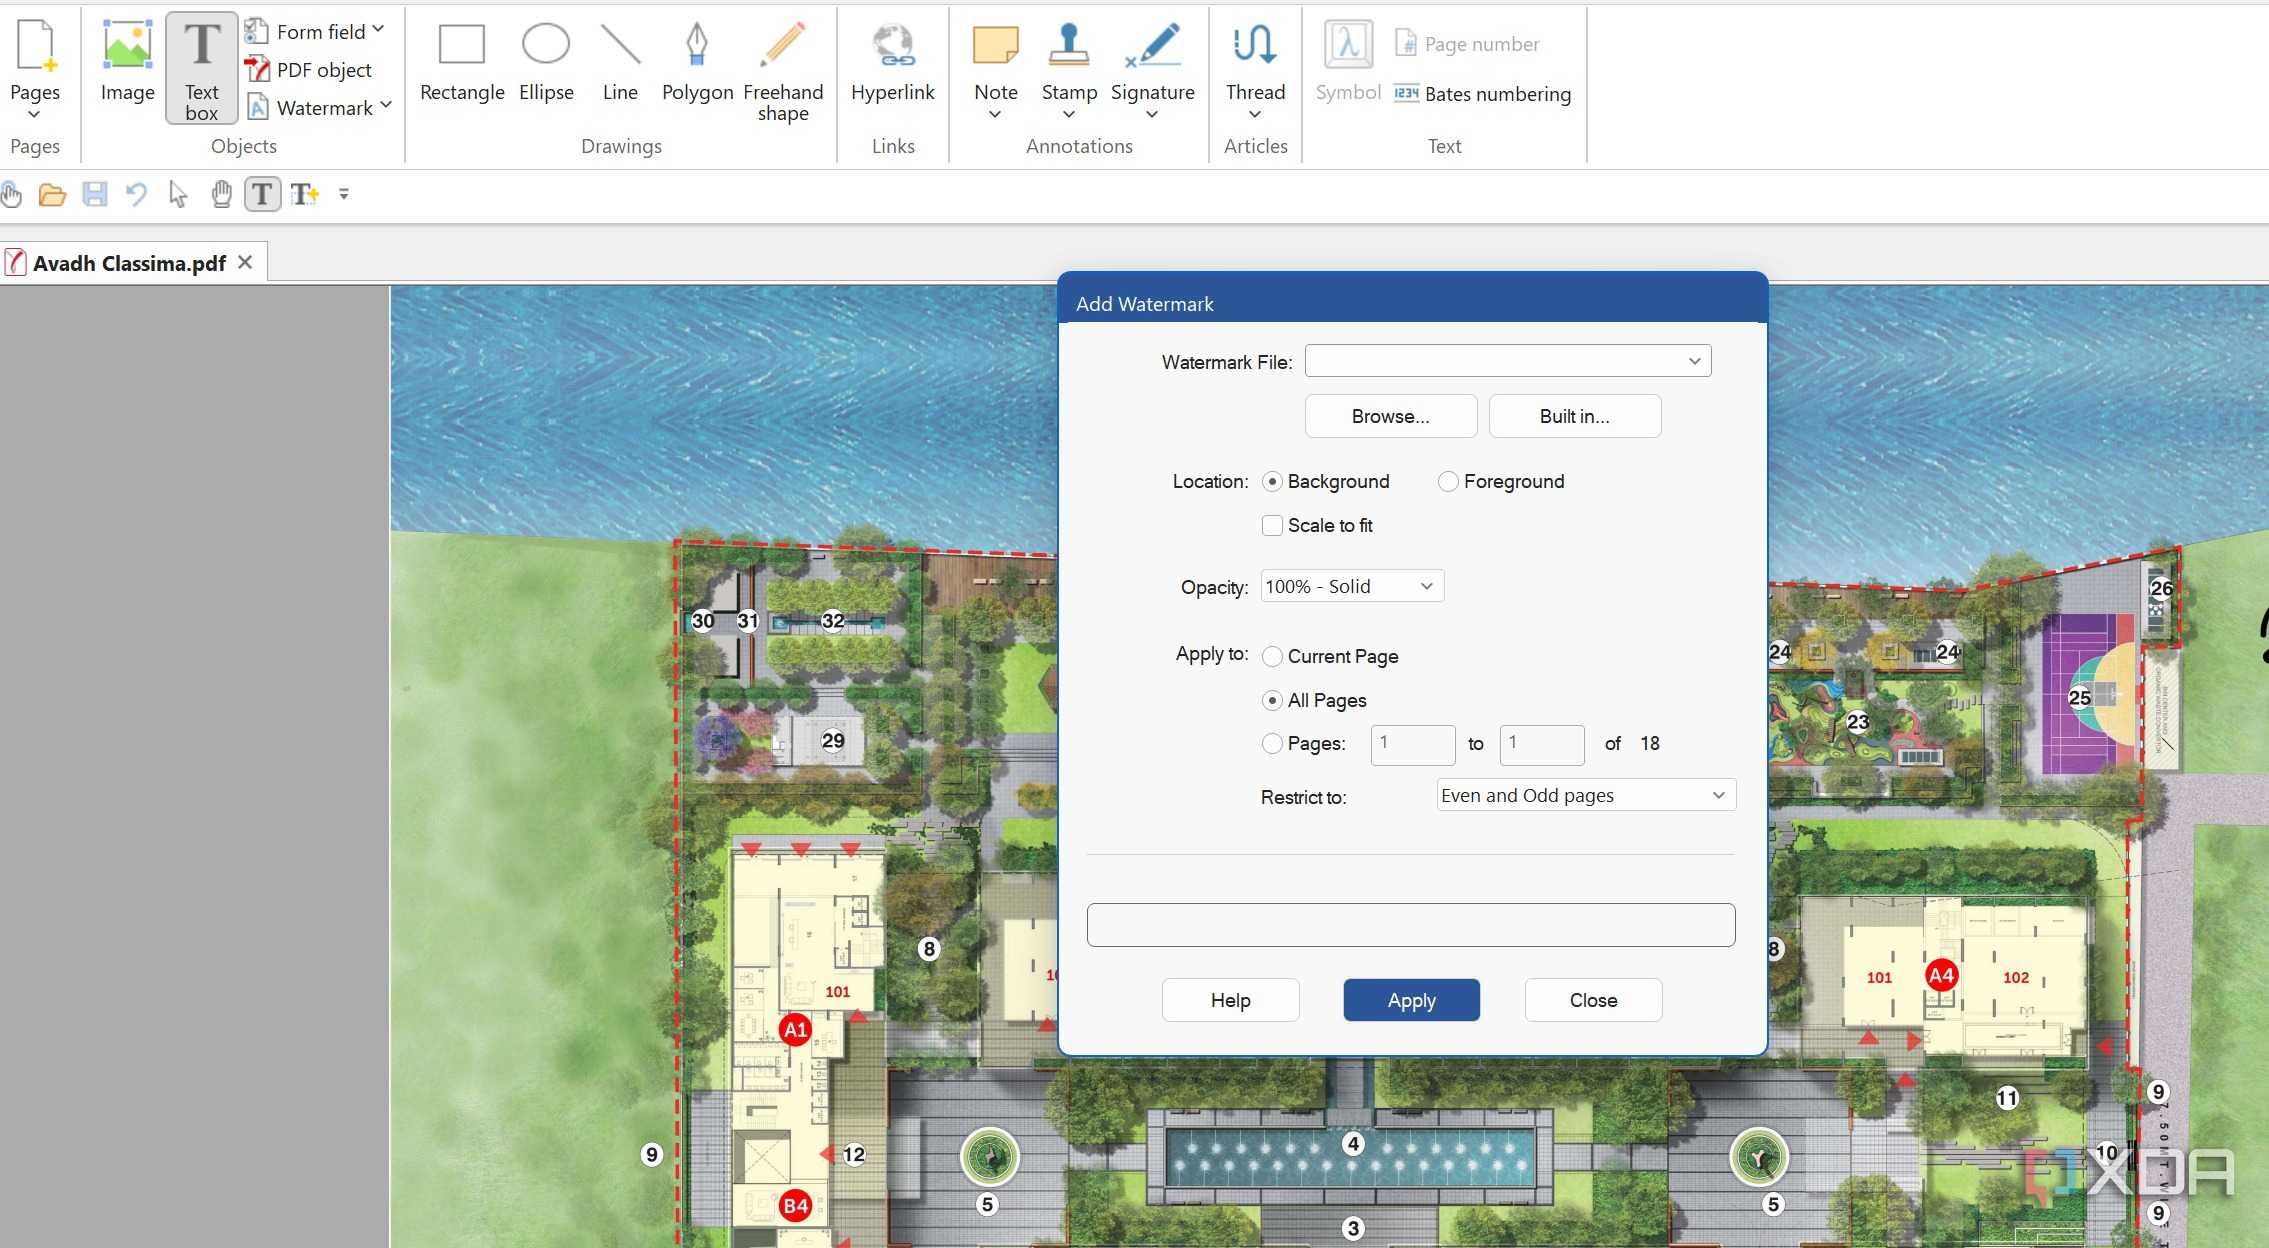2269x1248 pixels.
Task: Select the Polygon drawing tool
Action: coord(697,64)
